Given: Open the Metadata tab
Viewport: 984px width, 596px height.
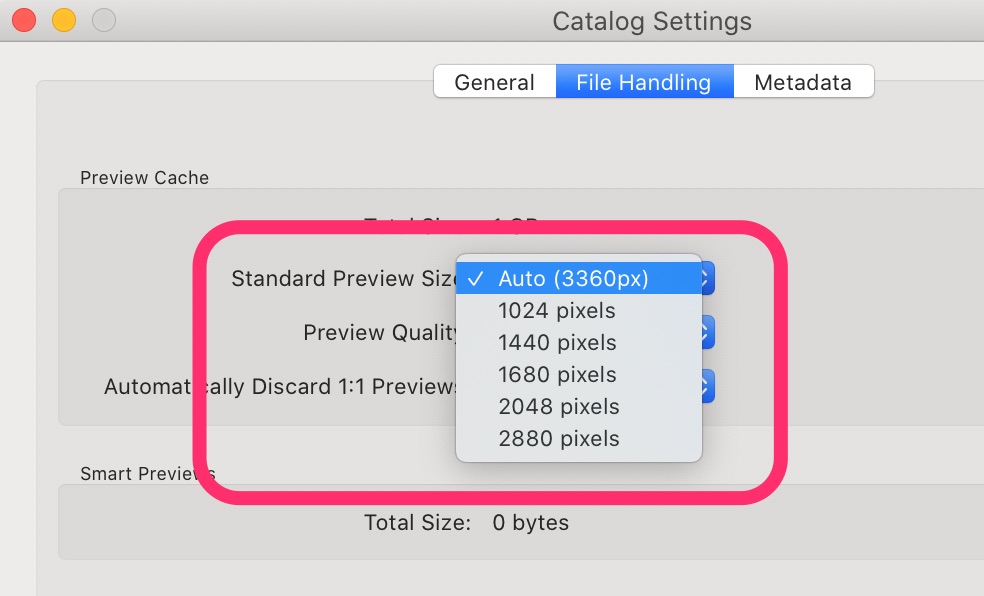Looking at the screenshot, I should (x=803, y=82).
